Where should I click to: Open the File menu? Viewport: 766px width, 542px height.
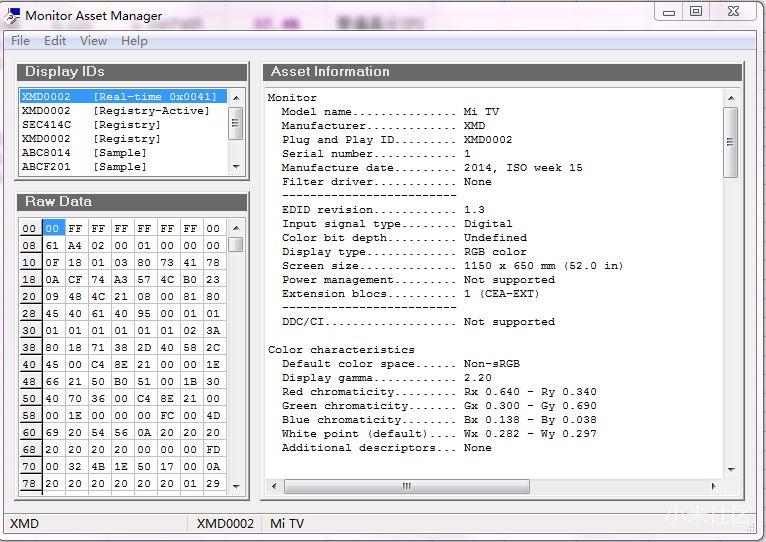pyautogui.click(x=20, y=41)
